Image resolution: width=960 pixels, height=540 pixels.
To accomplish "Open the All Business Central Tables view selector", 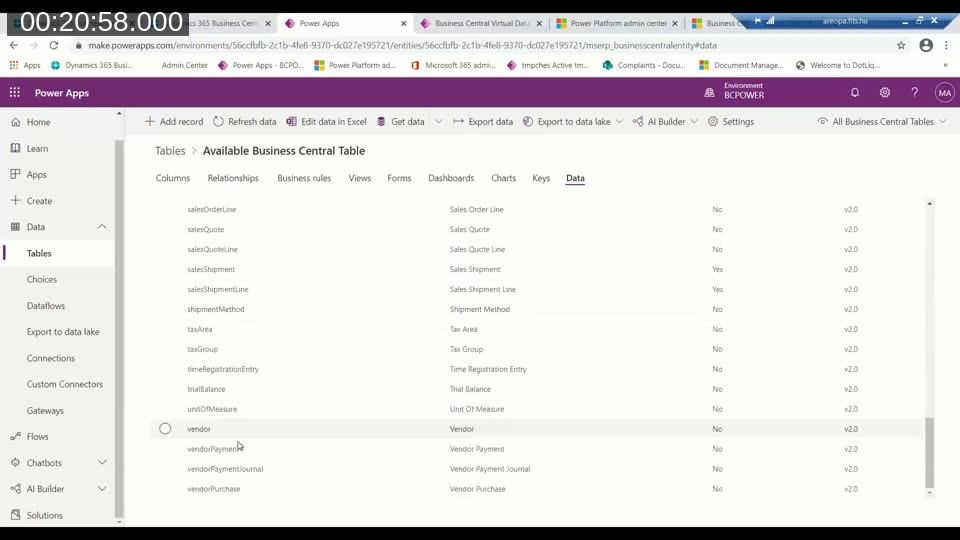I will point(882,122).
